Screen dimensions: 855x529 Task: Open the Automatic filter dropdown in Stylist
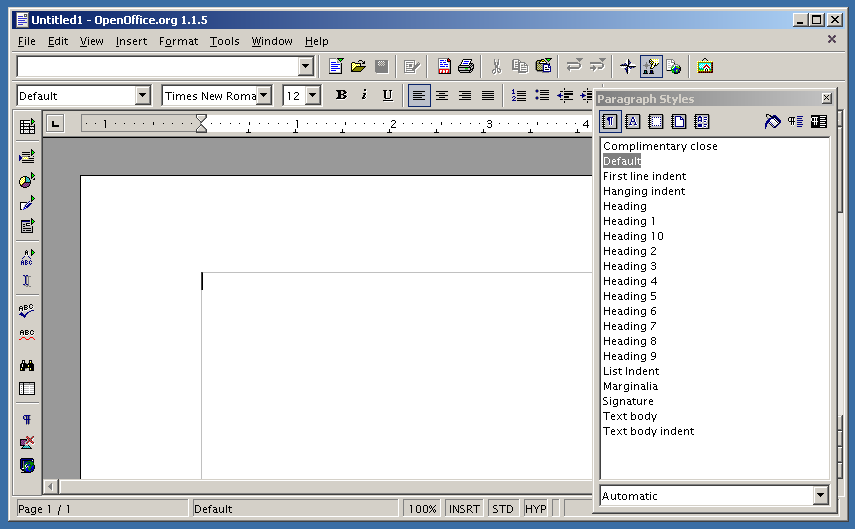click(x=821, y=495)
